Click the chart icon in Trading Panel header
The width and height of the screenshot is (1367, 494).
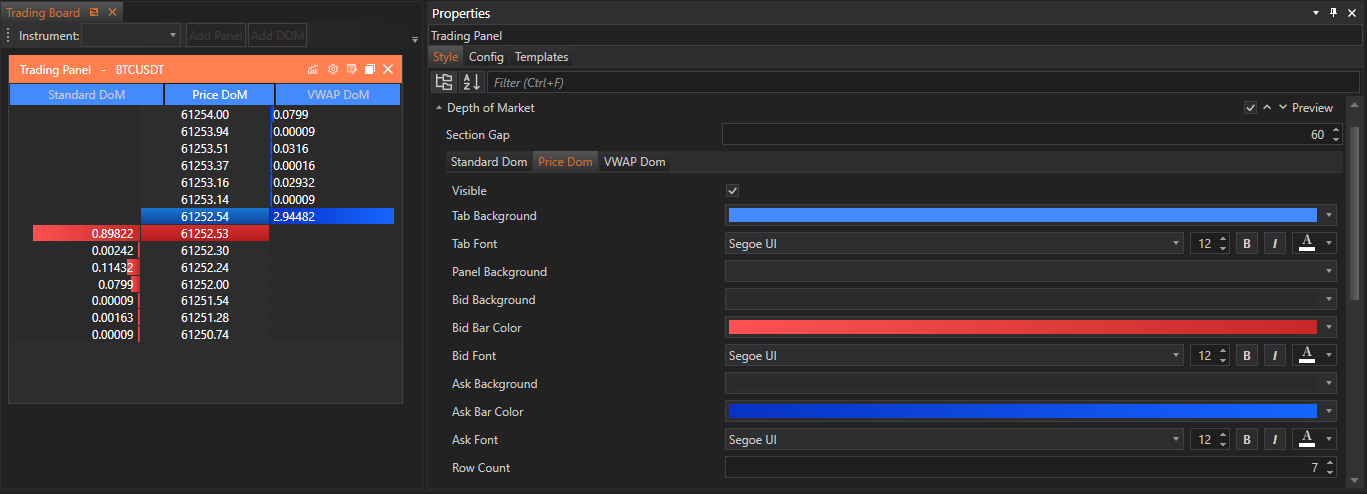coord(313,70)
